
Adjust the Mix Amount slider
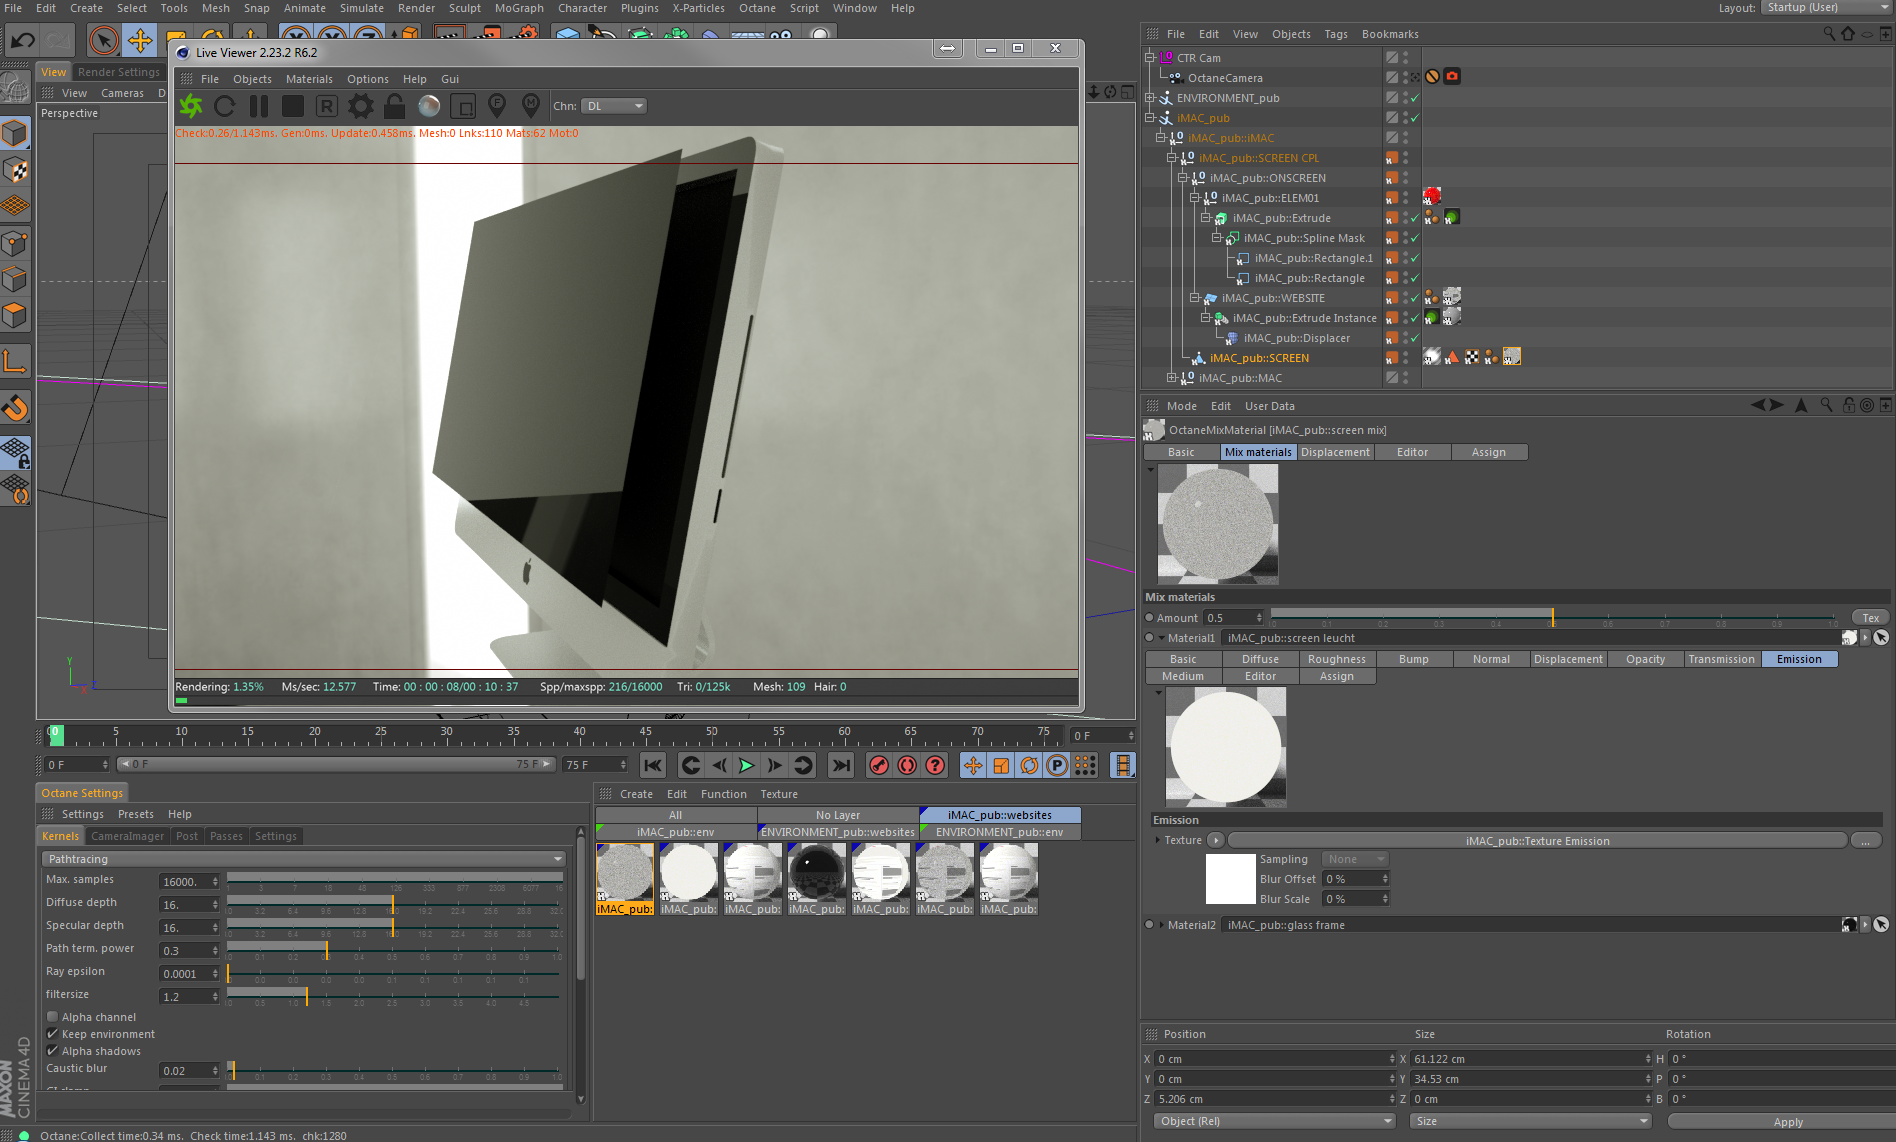point(1554,617)
